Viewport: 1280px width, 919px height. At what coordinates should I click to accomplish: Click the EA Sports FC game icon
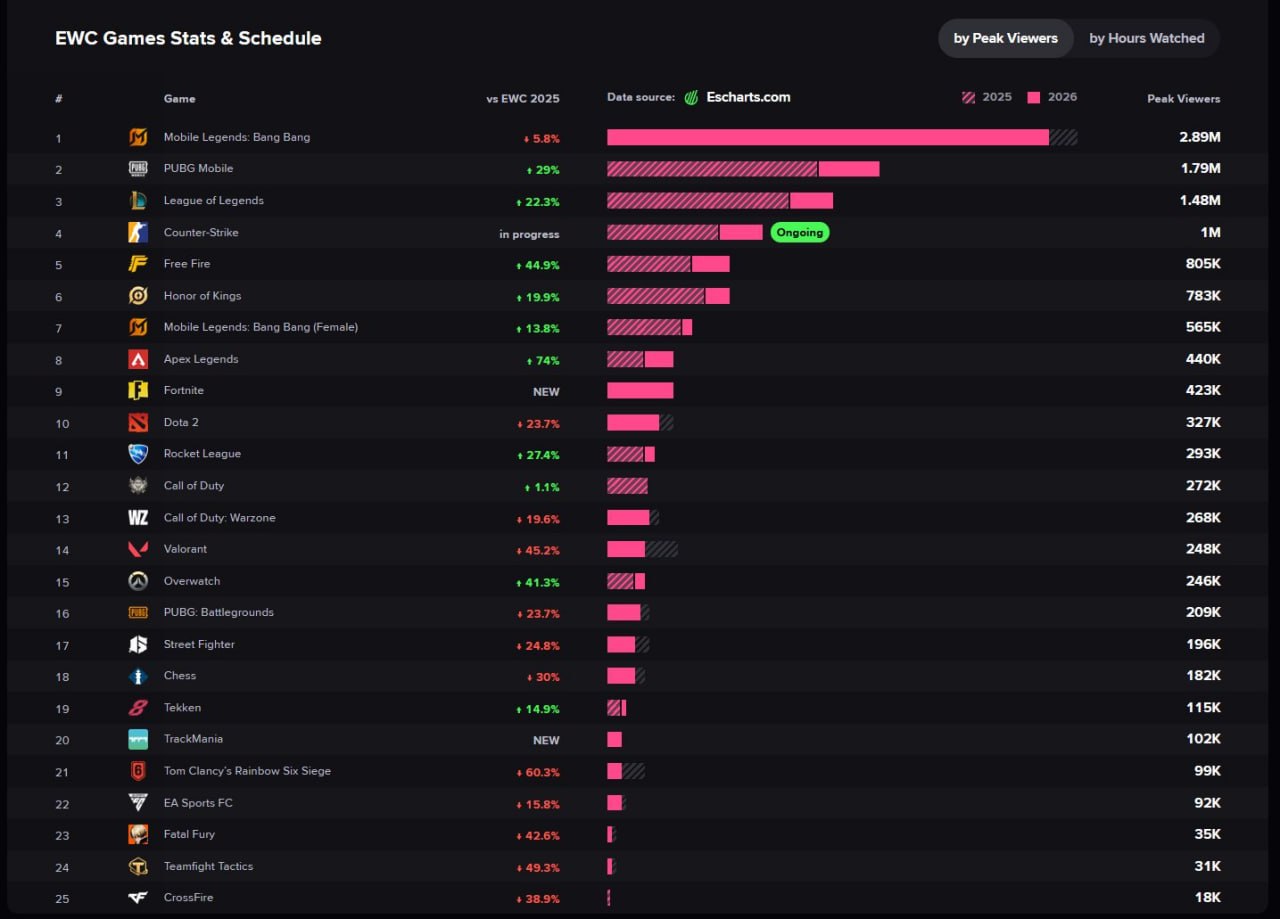(x=138, y=803)
